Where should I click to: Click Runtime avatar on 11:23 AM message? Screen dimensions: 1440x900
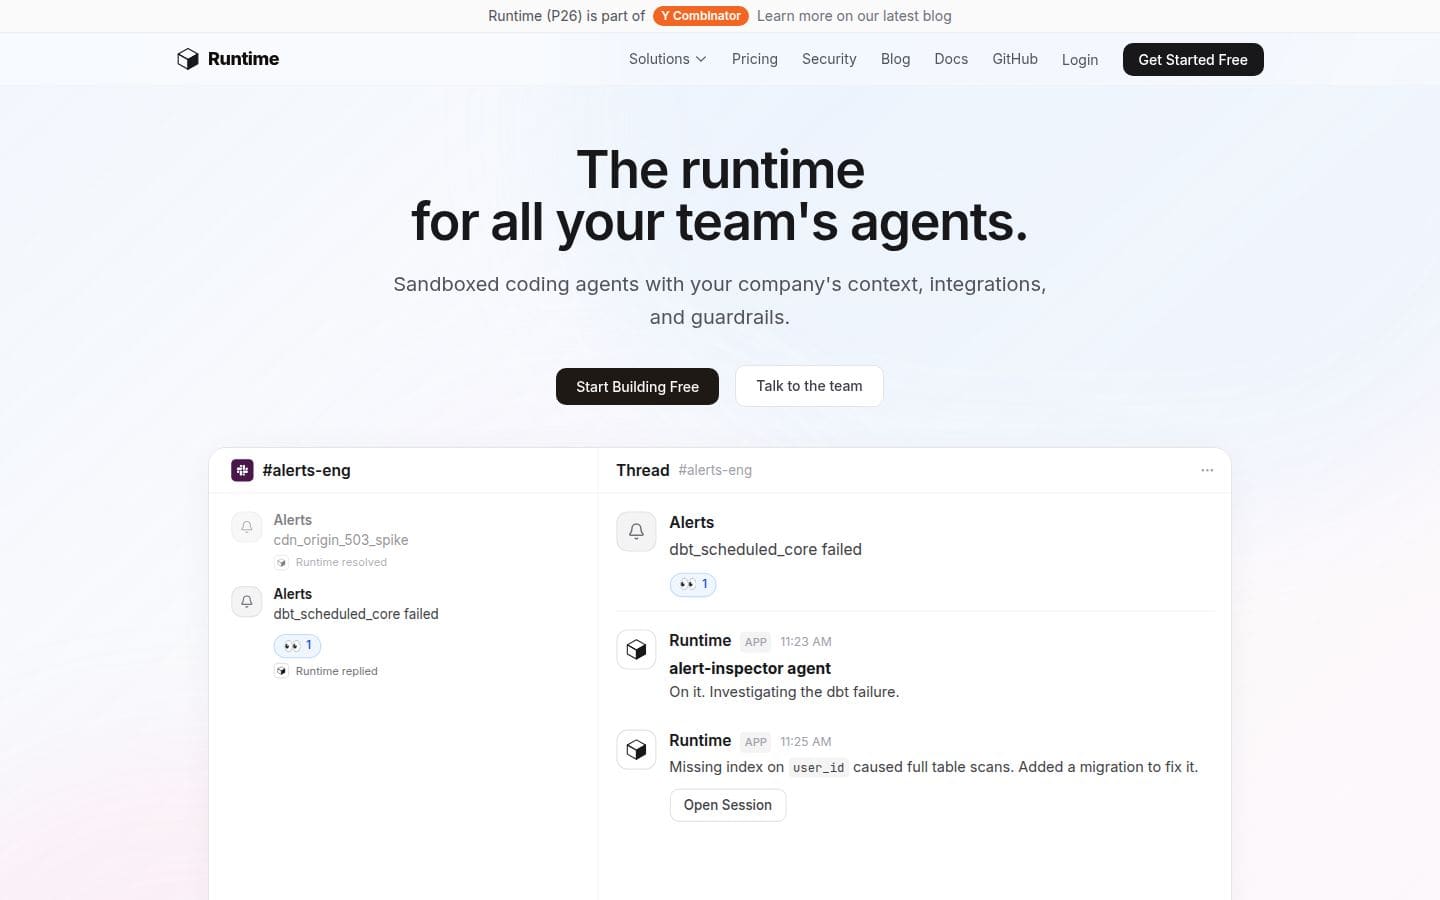coord(636,649)
